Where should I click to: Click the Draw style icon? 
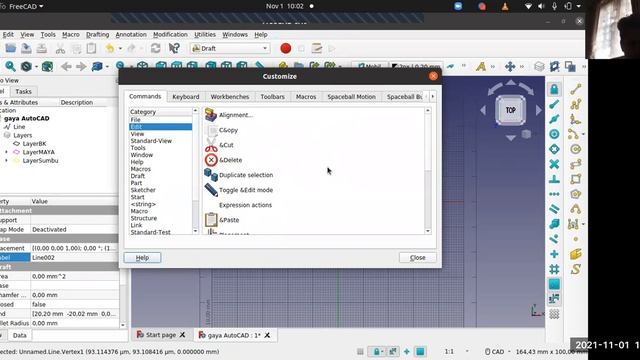(26, 66)
